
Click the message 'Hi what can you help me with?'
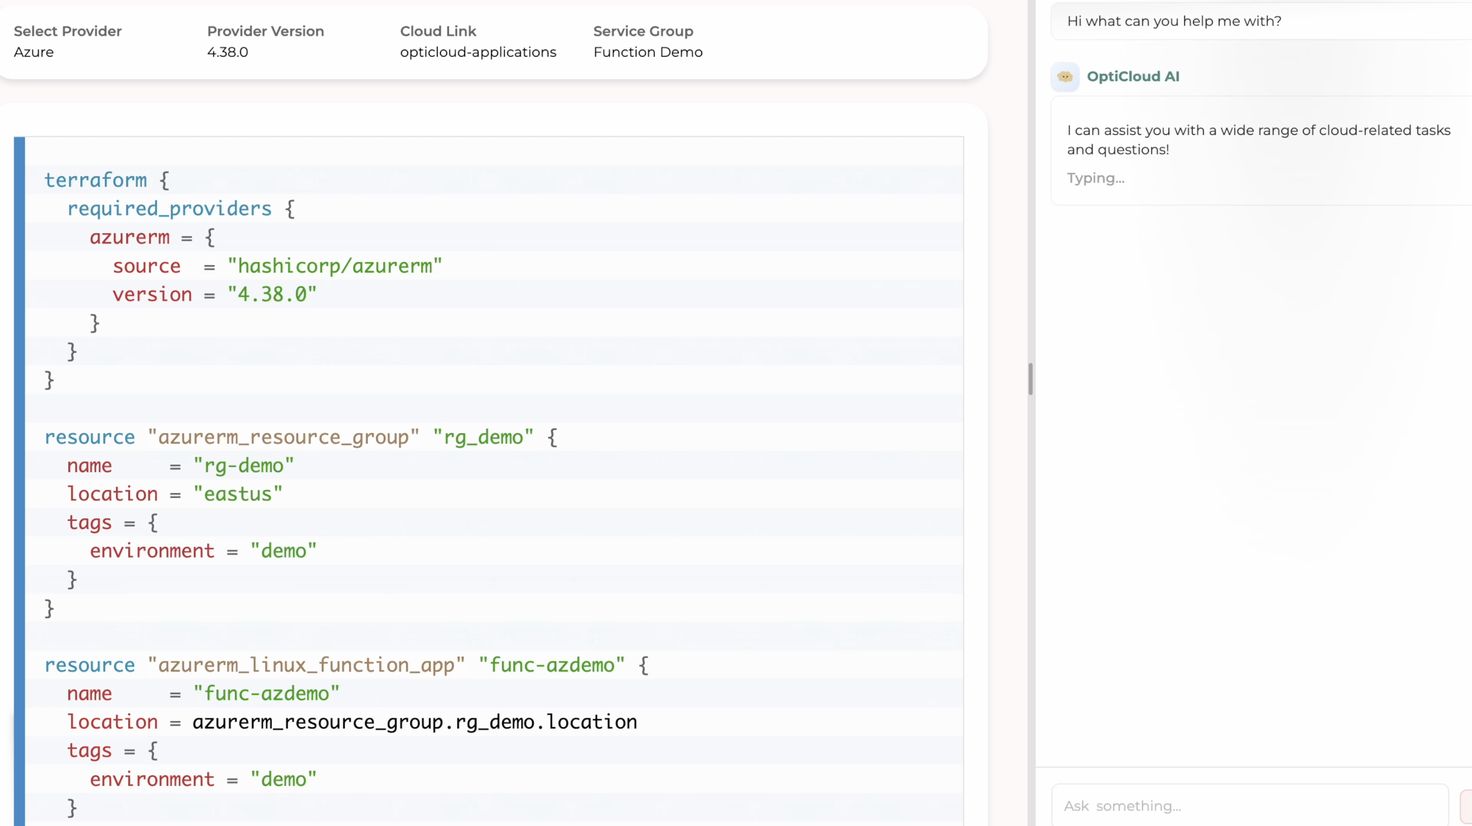pos(1174,21)
